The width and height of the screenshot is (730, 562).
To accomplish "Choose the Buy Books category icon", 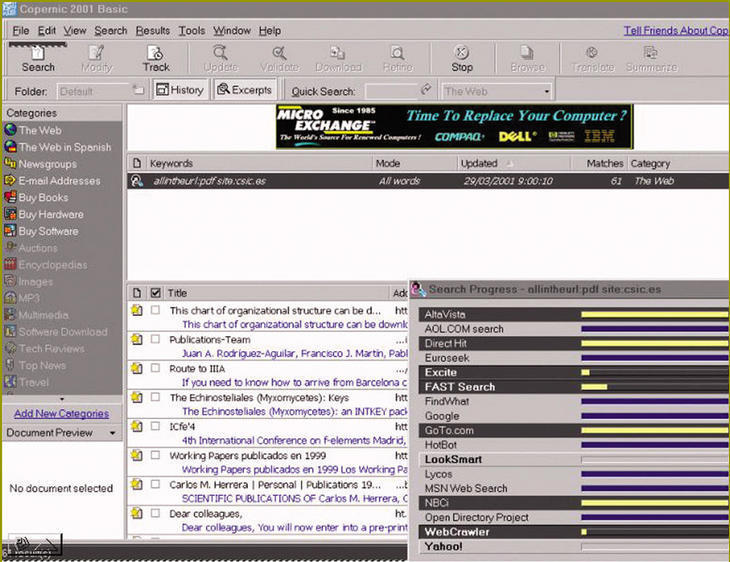I will (11, 198).
